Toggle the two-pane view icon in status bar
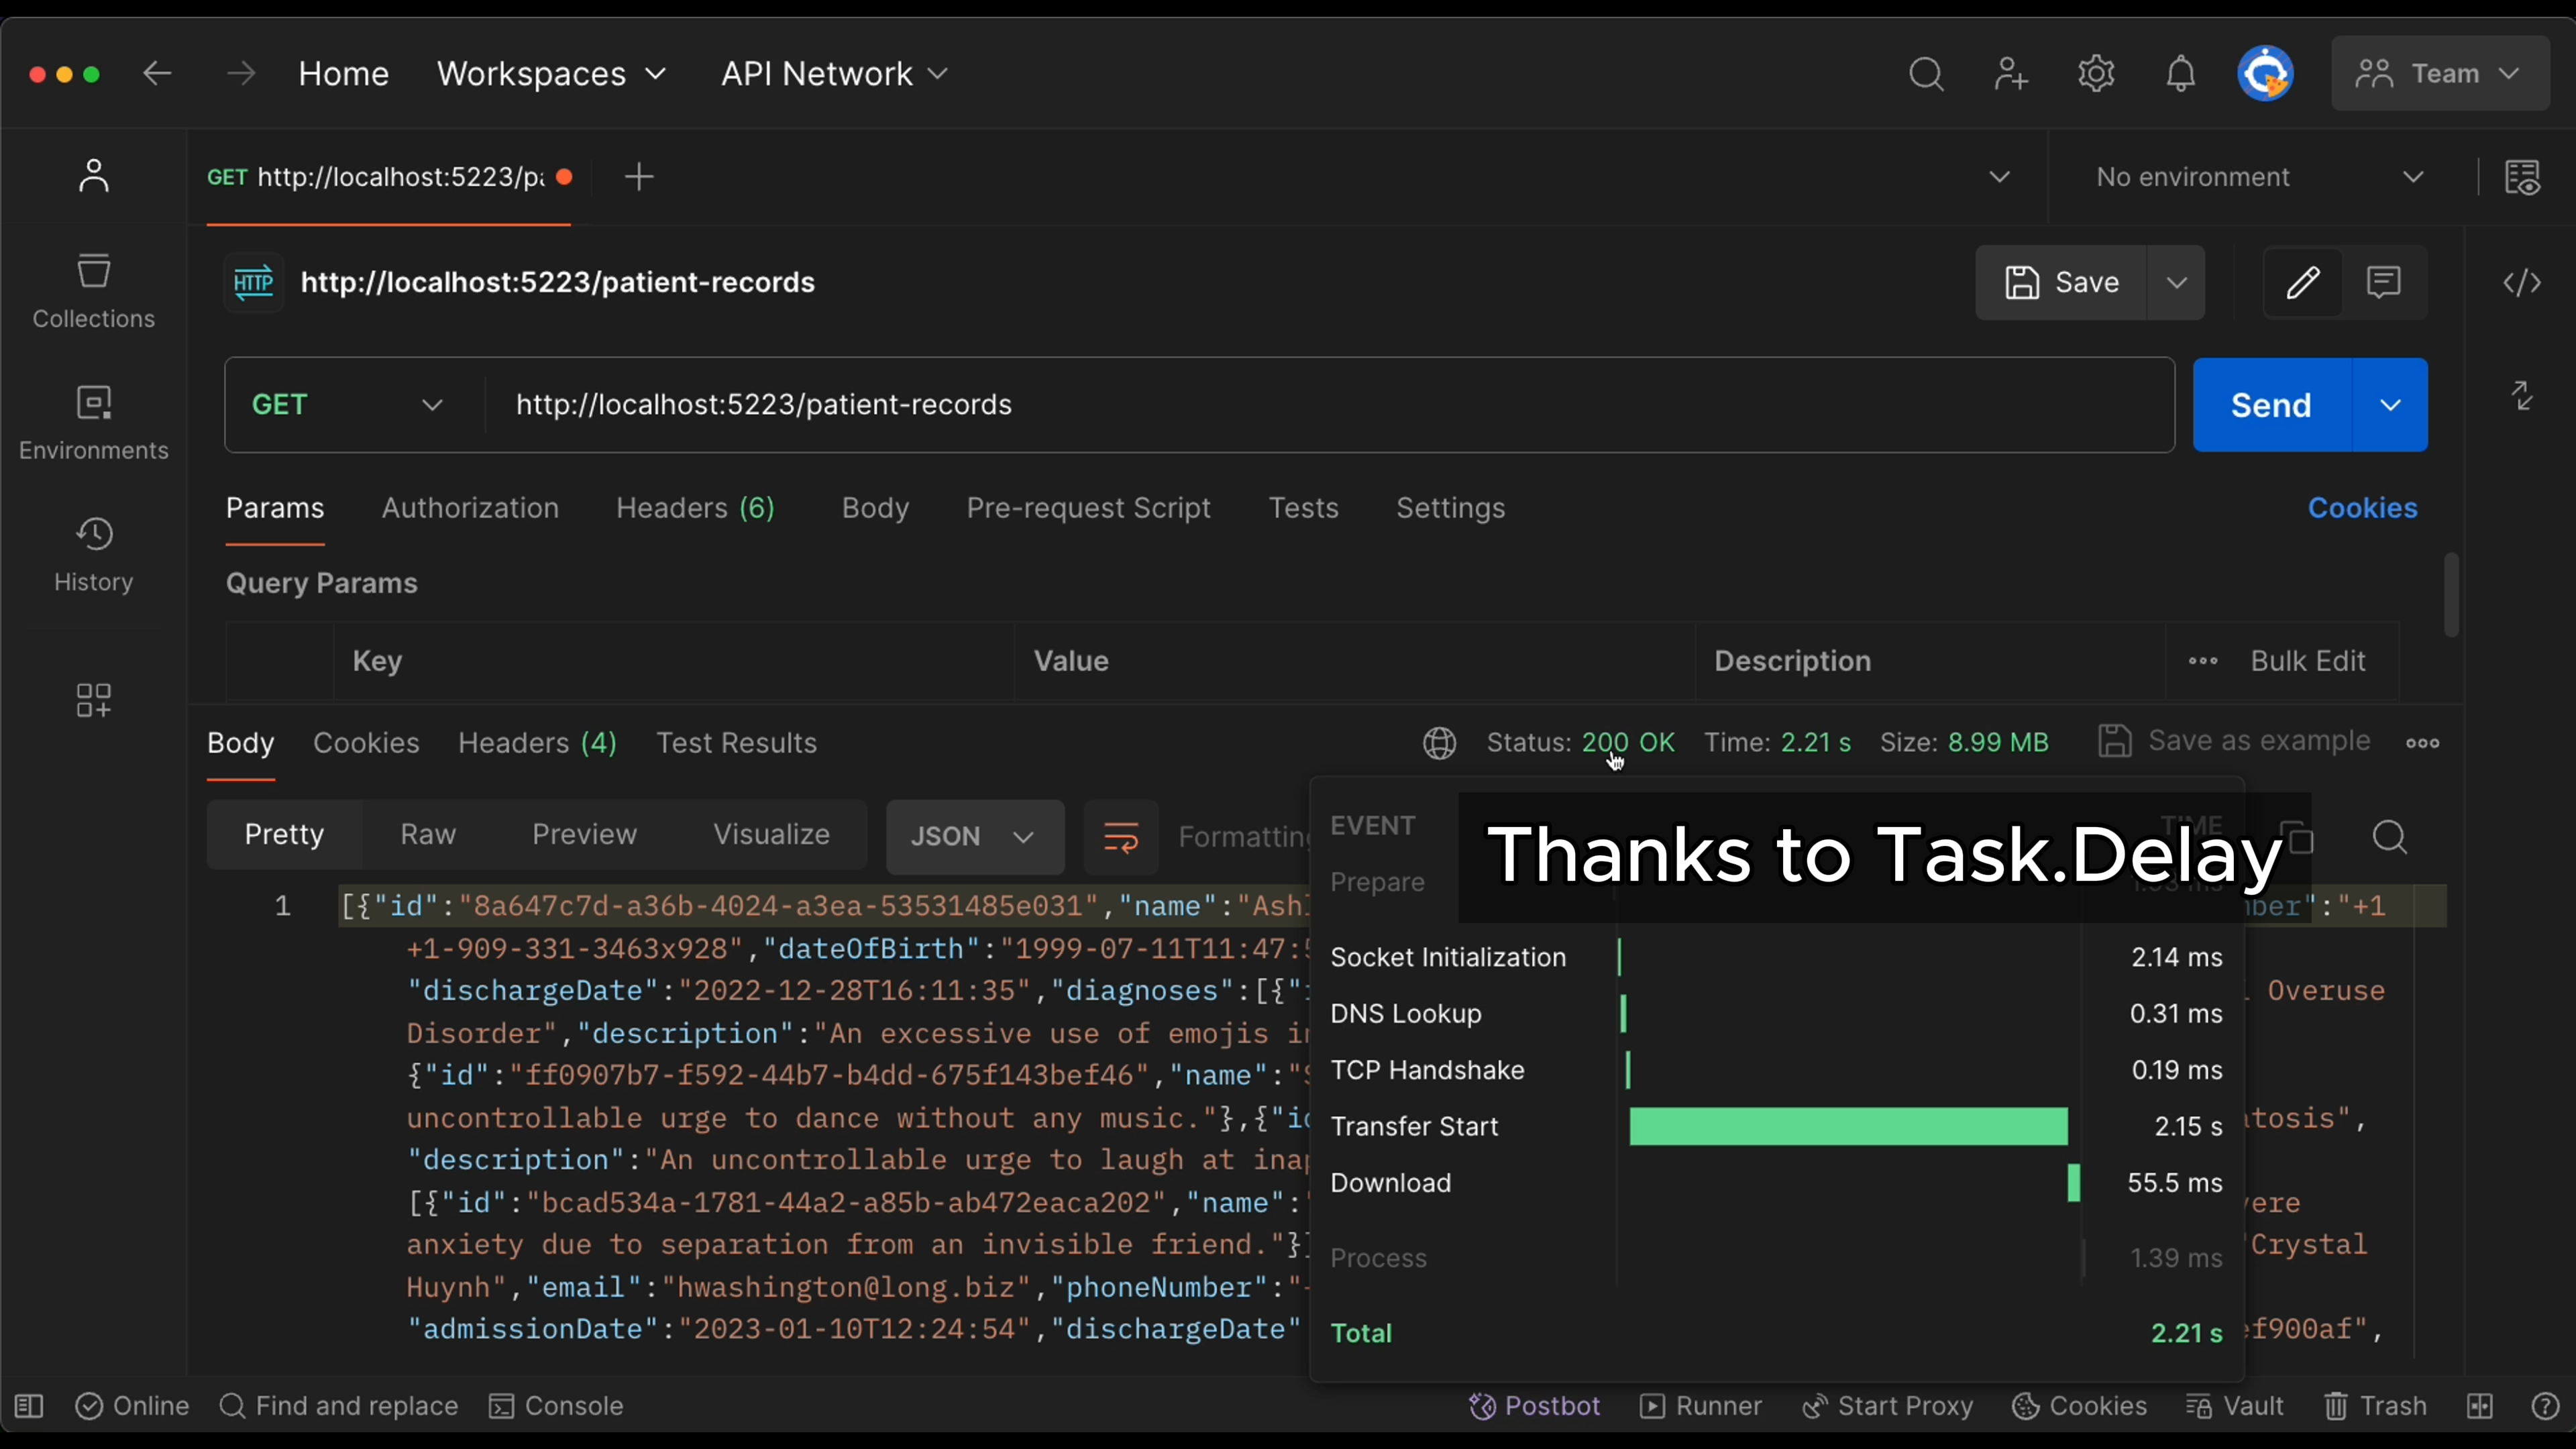This screenshot has width=2576, height=1449. pyautogui.click(x=2479, y=1406)
